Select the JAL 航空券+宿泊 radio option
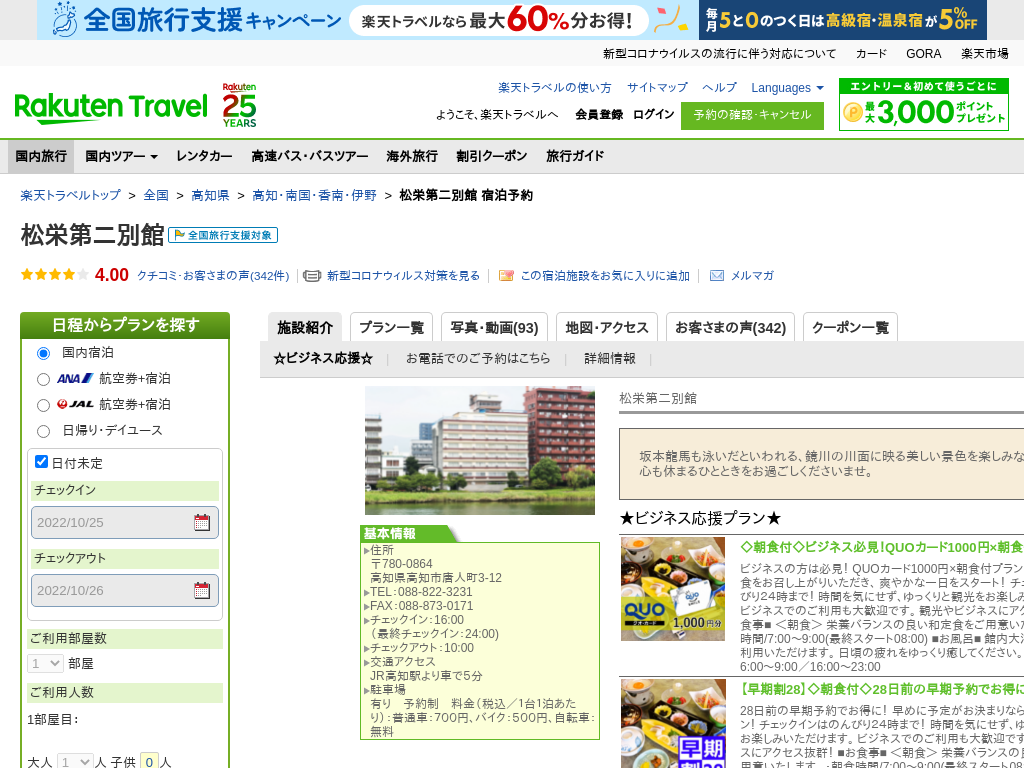The height and width of the screenshot is (768, 1024). tap(43, 406)
